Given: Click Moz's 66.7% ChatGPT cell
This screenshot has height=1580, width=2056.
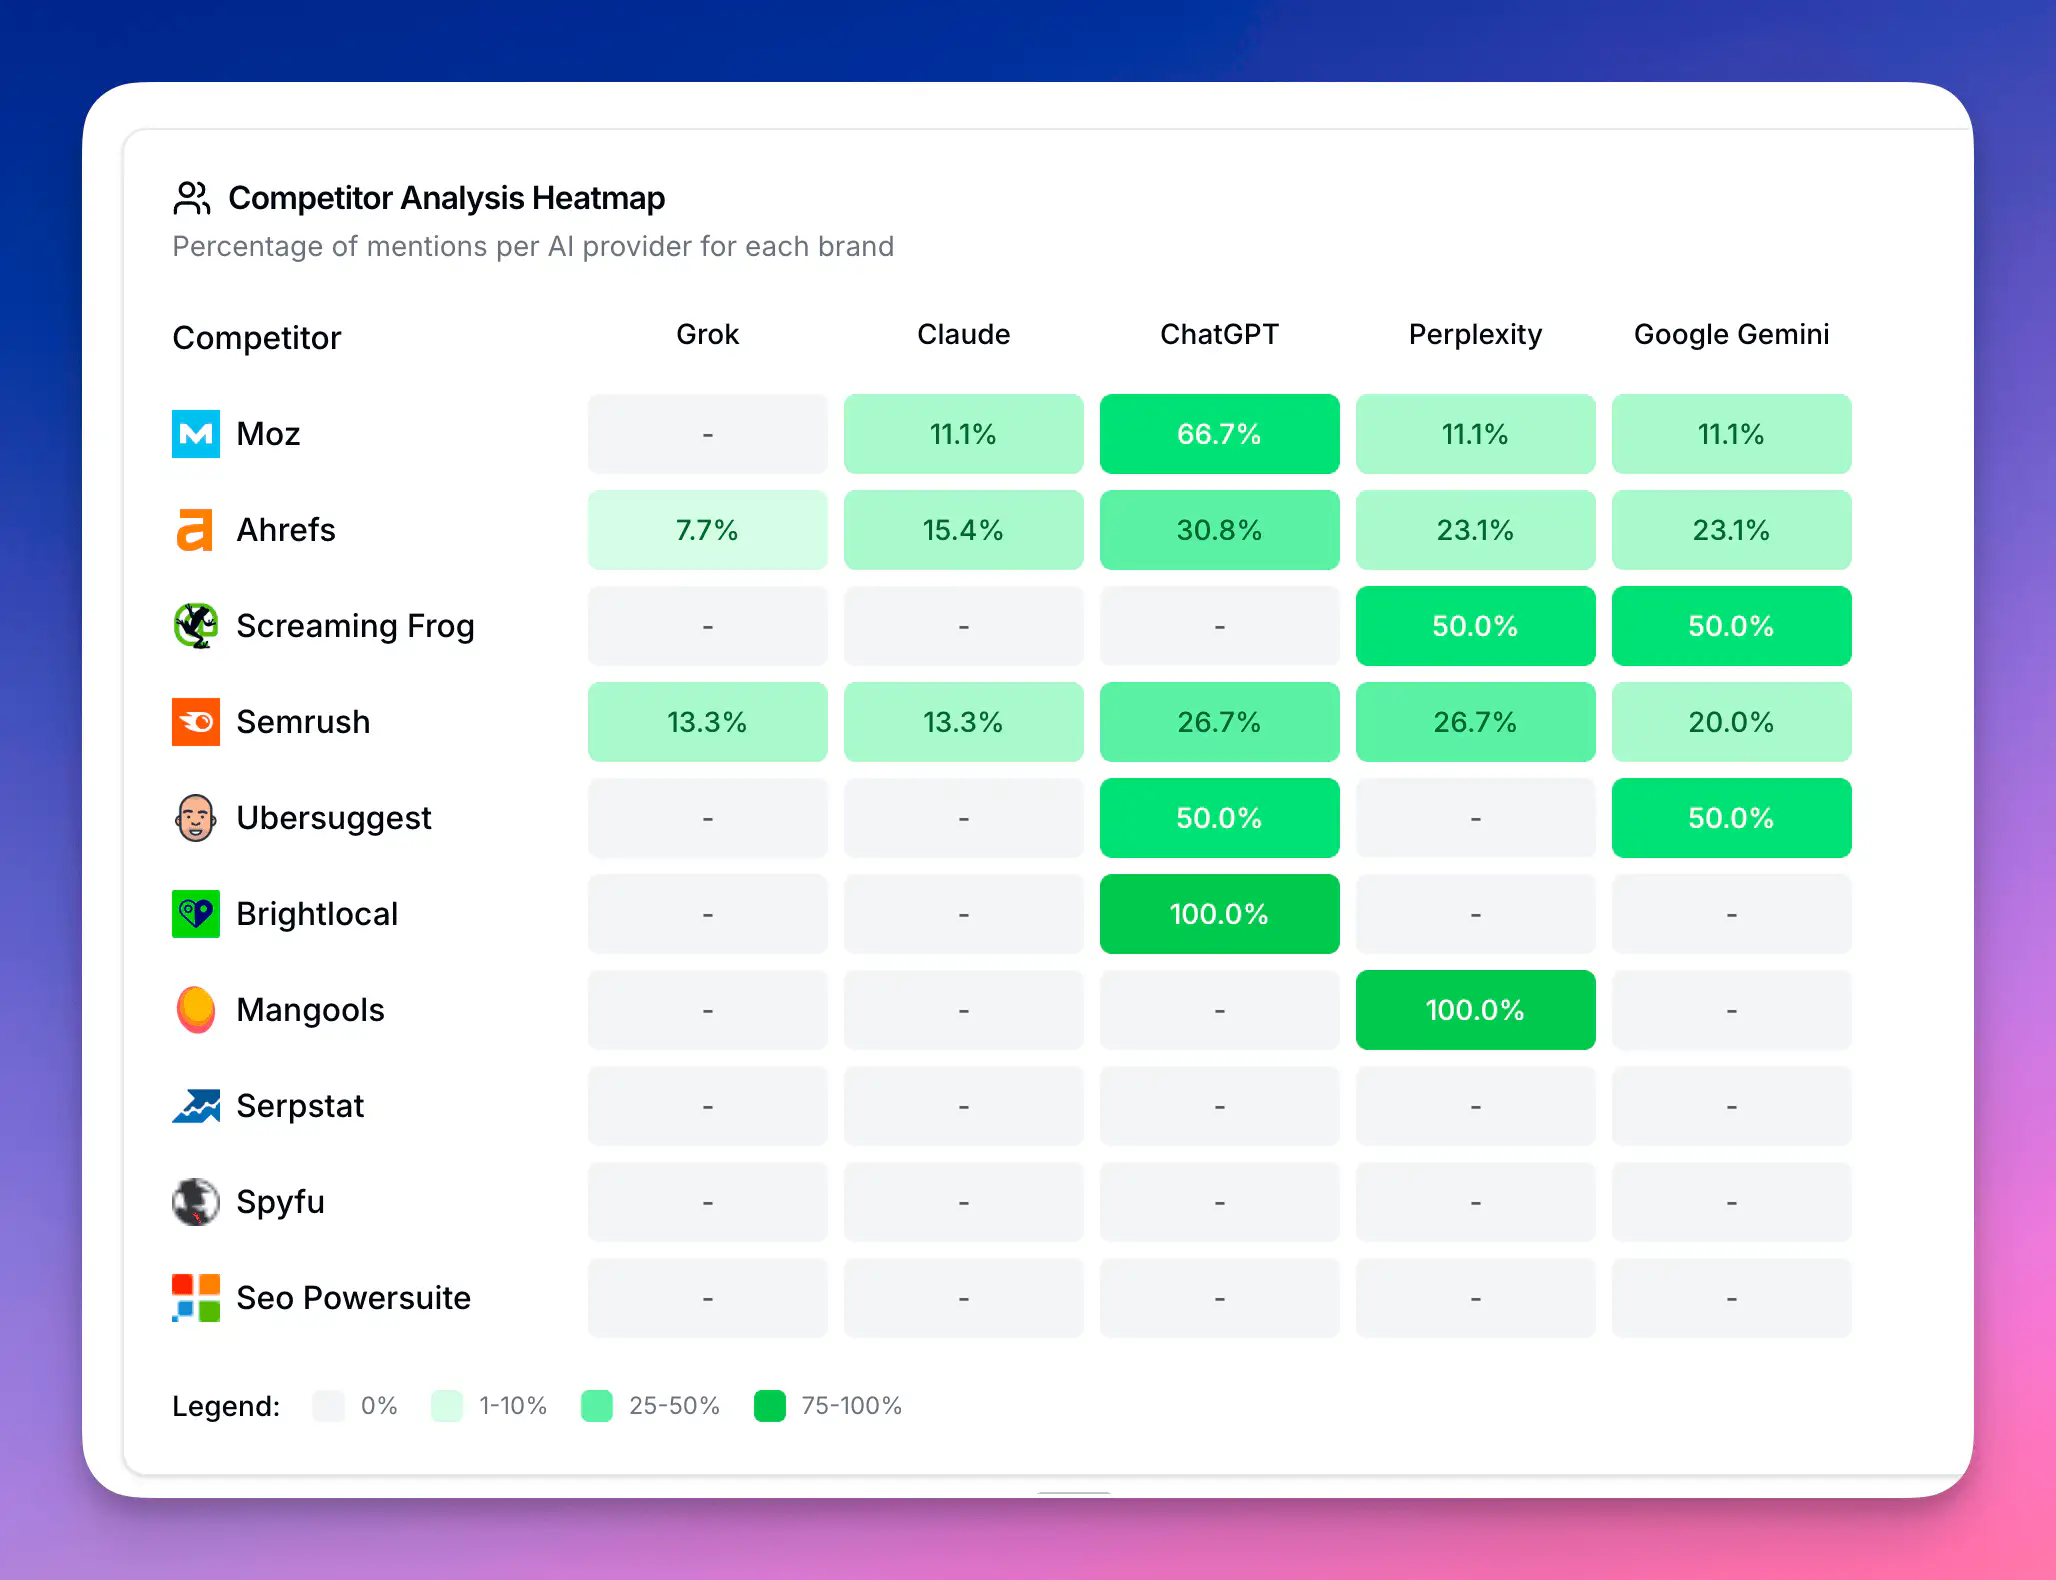Looking at the screenshot, I should tap(1219, 434).
